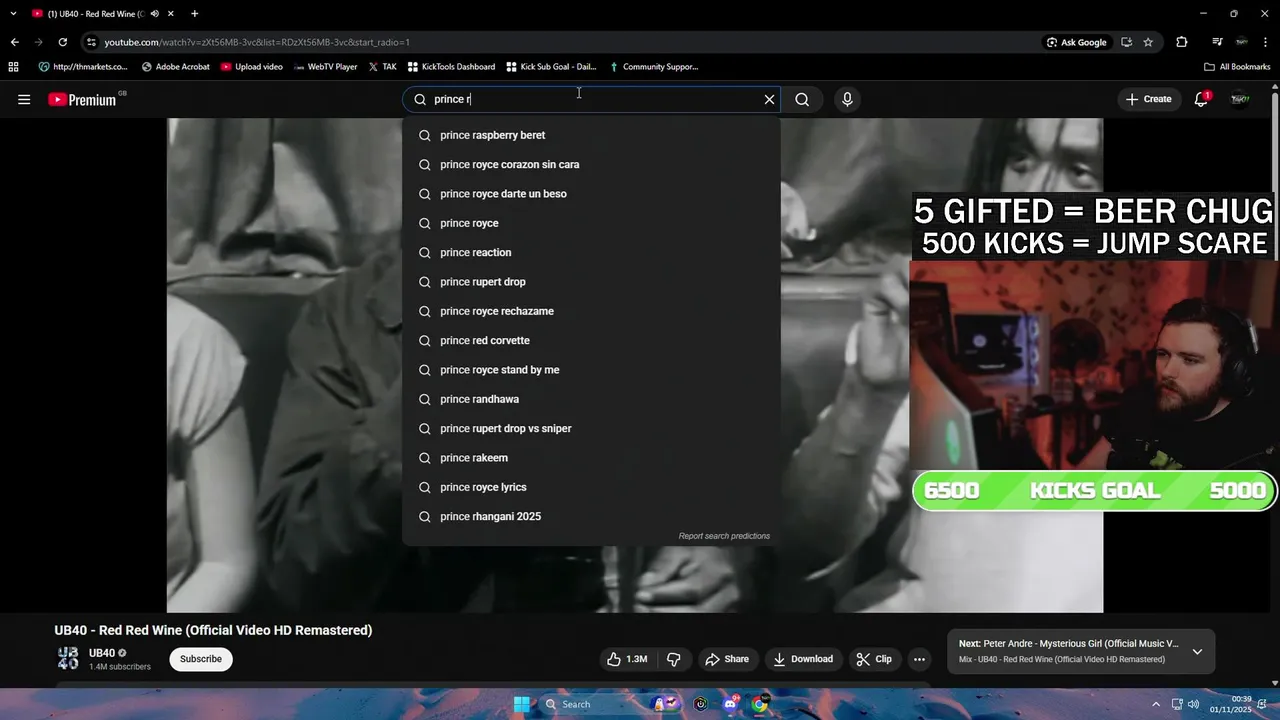Open the YouTube guide hamburger menu
This screenshot has height=720, width=1280.
(24, 99)
